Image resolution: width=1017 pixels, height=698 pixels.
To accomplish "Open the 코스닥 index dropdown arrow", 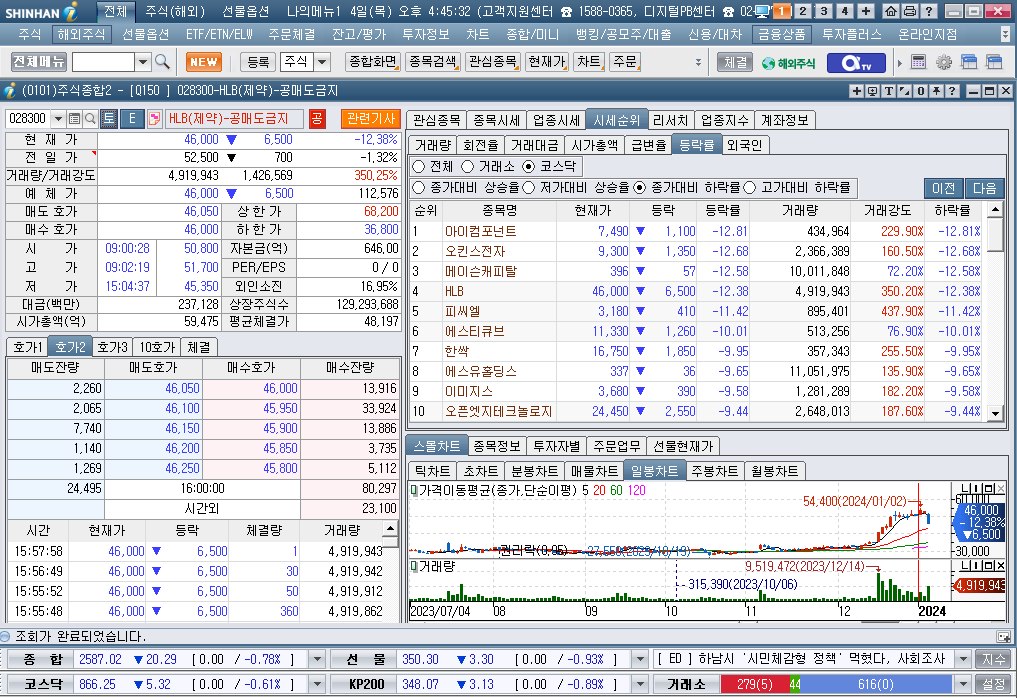I will (x=317, y=684).
